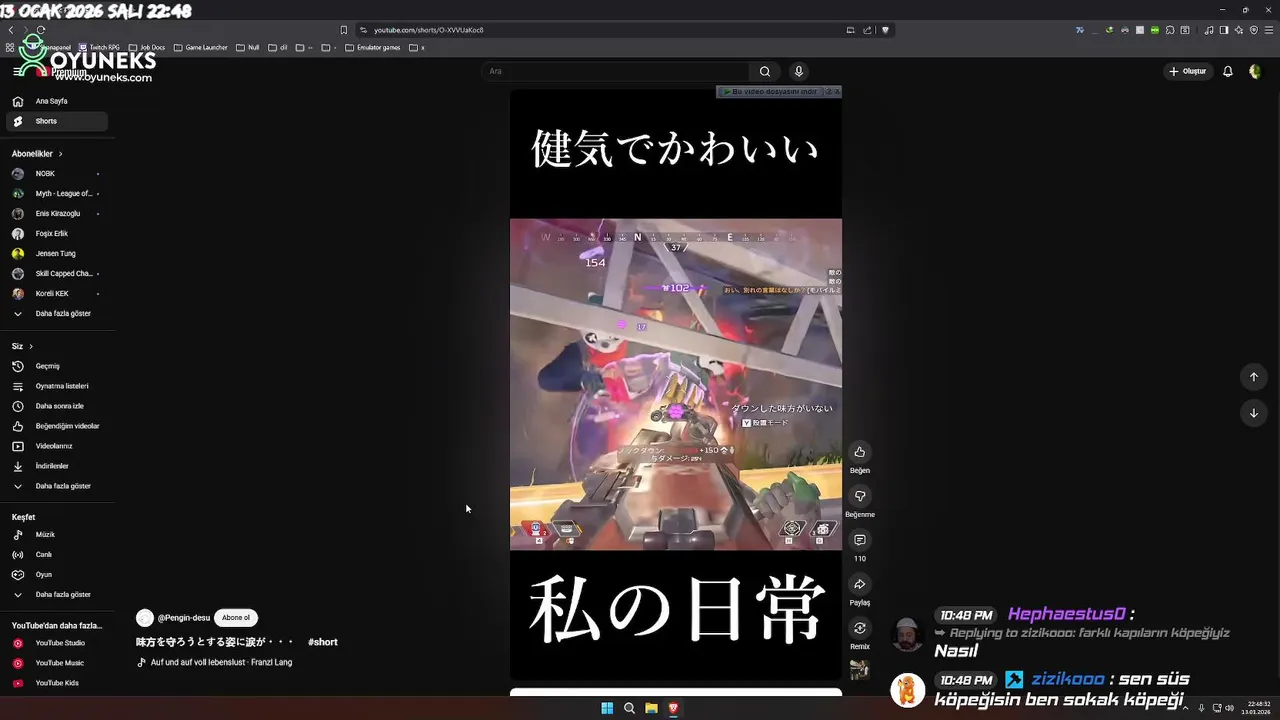Open Jensen Tung channel
Screen dimensions: 1280x720
point(57,253)
